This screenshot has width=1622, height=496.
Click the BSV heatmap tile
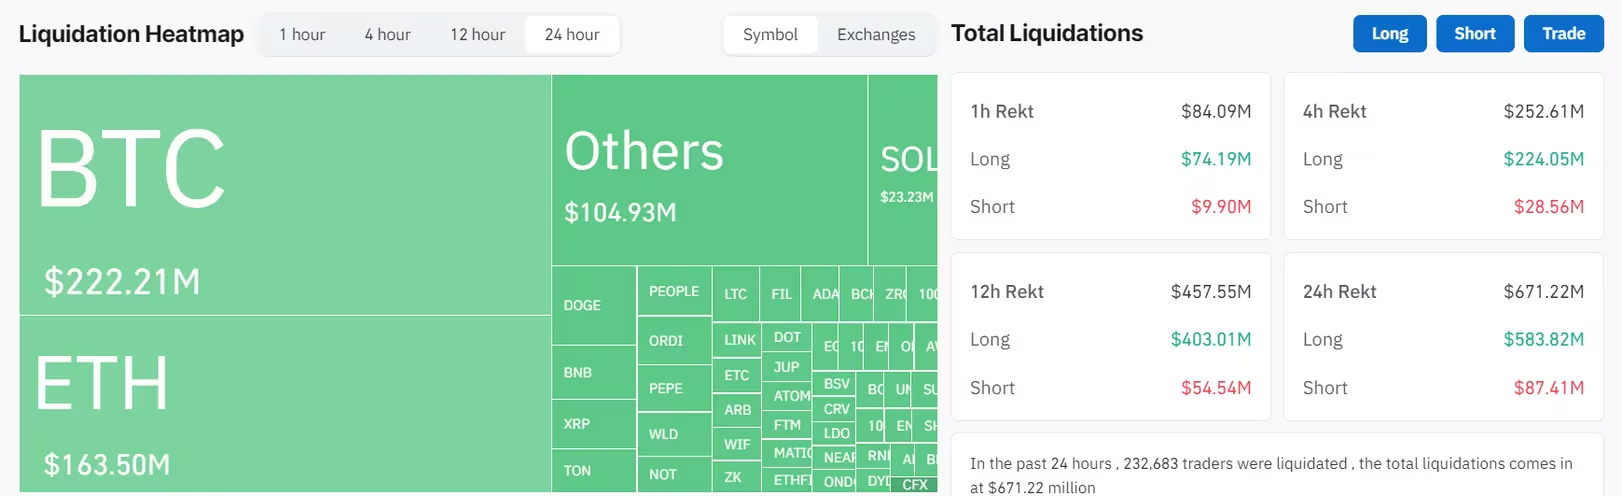click(834, 384)
